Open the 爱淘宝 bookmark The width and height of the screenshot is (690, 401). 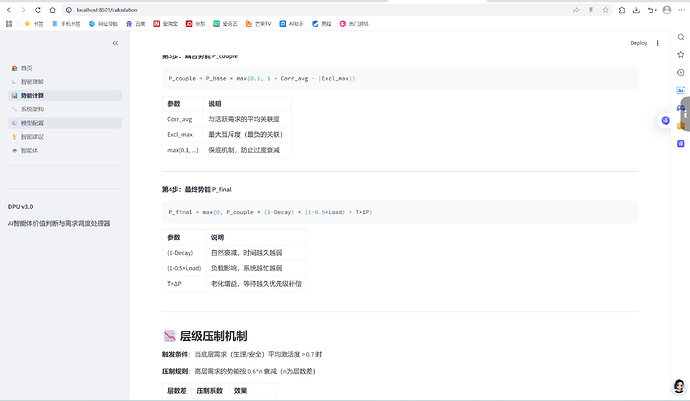point(165,24)
